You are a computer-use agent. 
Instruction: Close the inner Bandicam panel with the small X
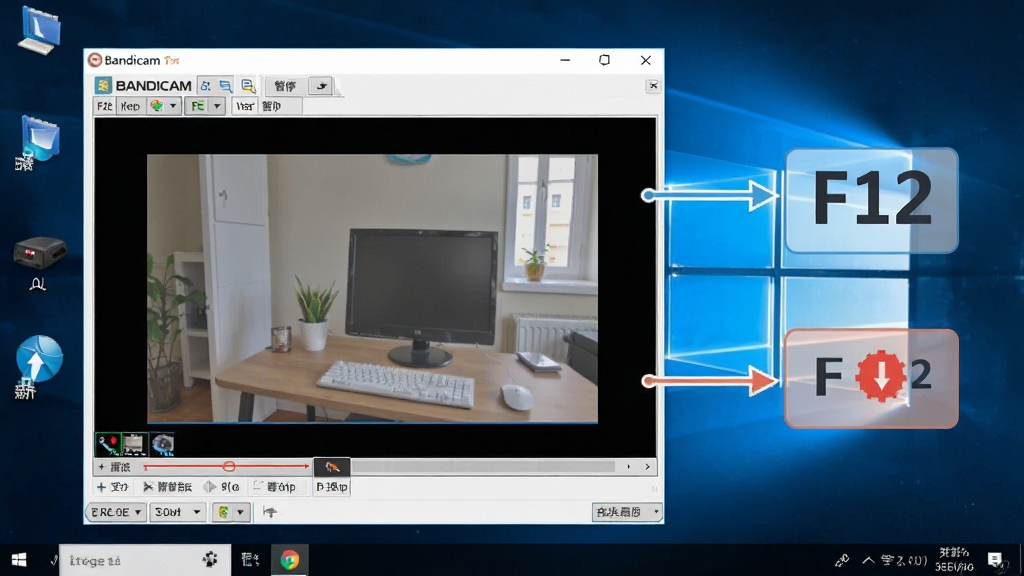tap(652, 86)
